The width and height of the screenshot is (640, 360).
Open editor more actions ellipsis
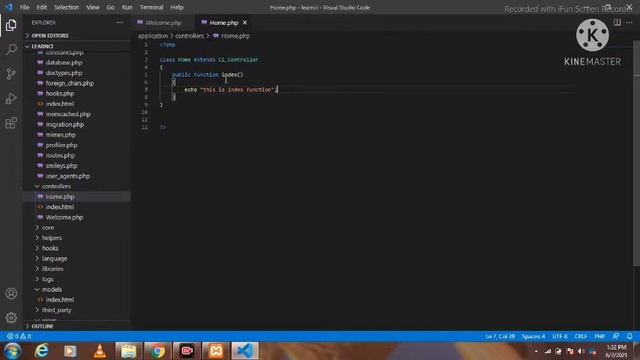tap(629, 22)
